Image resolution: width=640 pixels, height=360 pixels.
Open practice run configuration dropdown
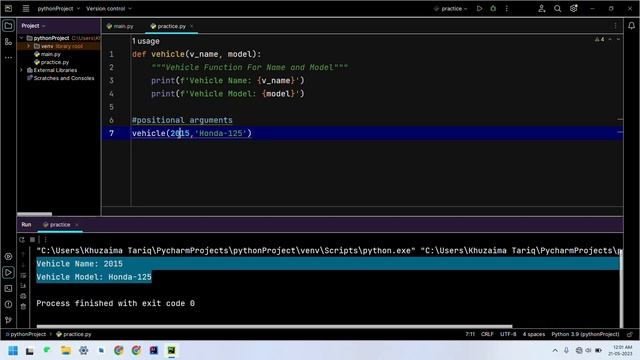[450, 8]
